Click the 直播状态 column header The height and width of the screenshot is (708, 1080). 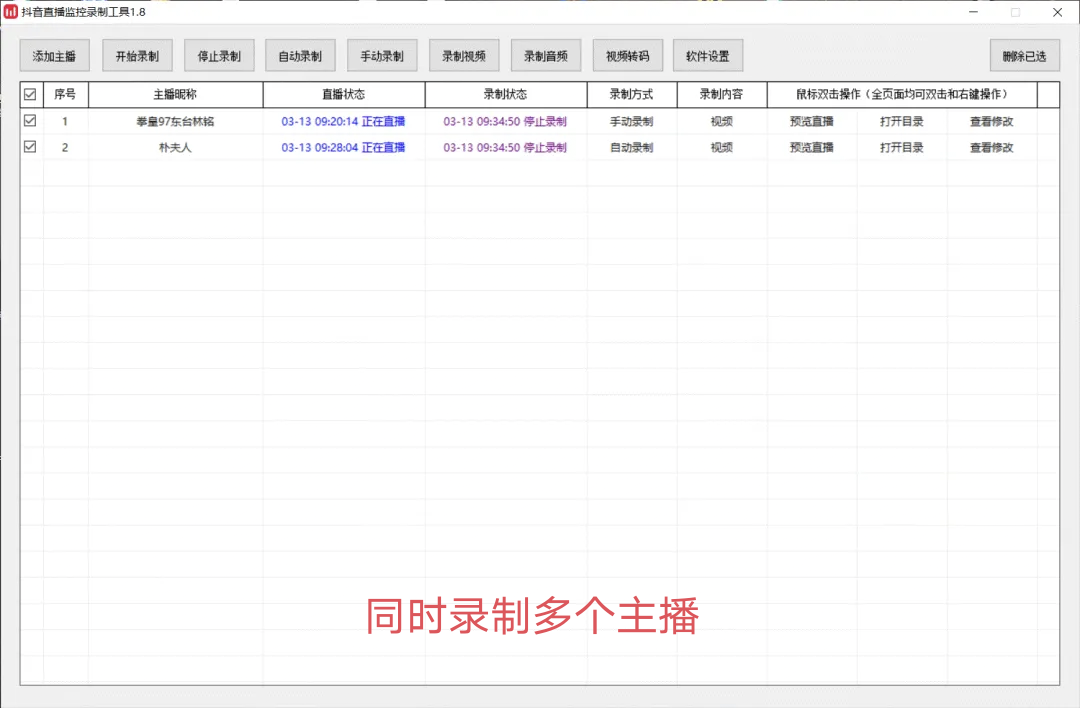coord(344,94)
